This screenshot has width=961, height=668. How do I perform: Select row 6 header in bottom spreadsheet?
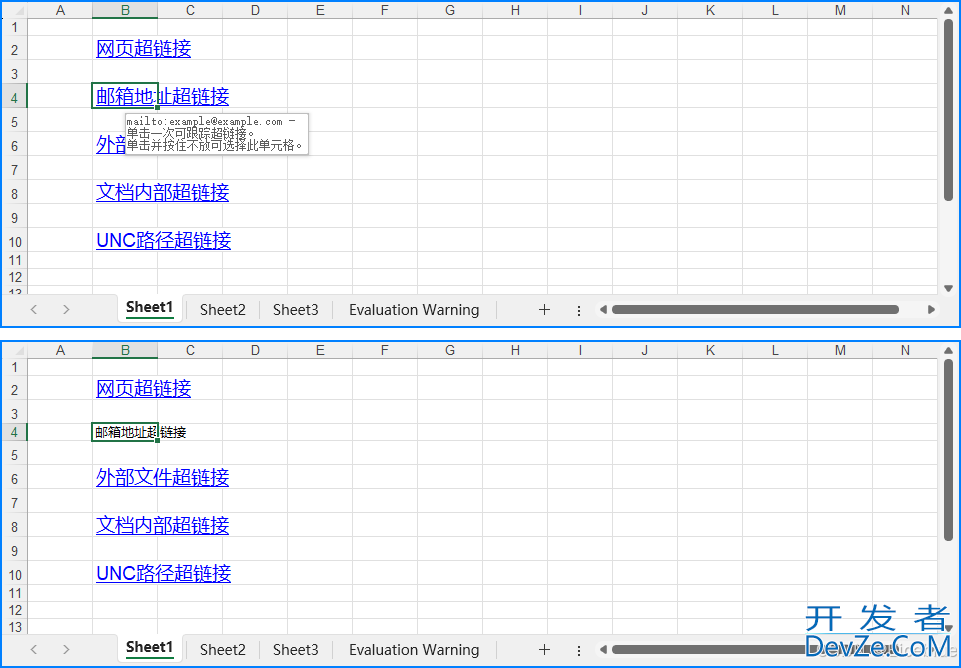15,479
